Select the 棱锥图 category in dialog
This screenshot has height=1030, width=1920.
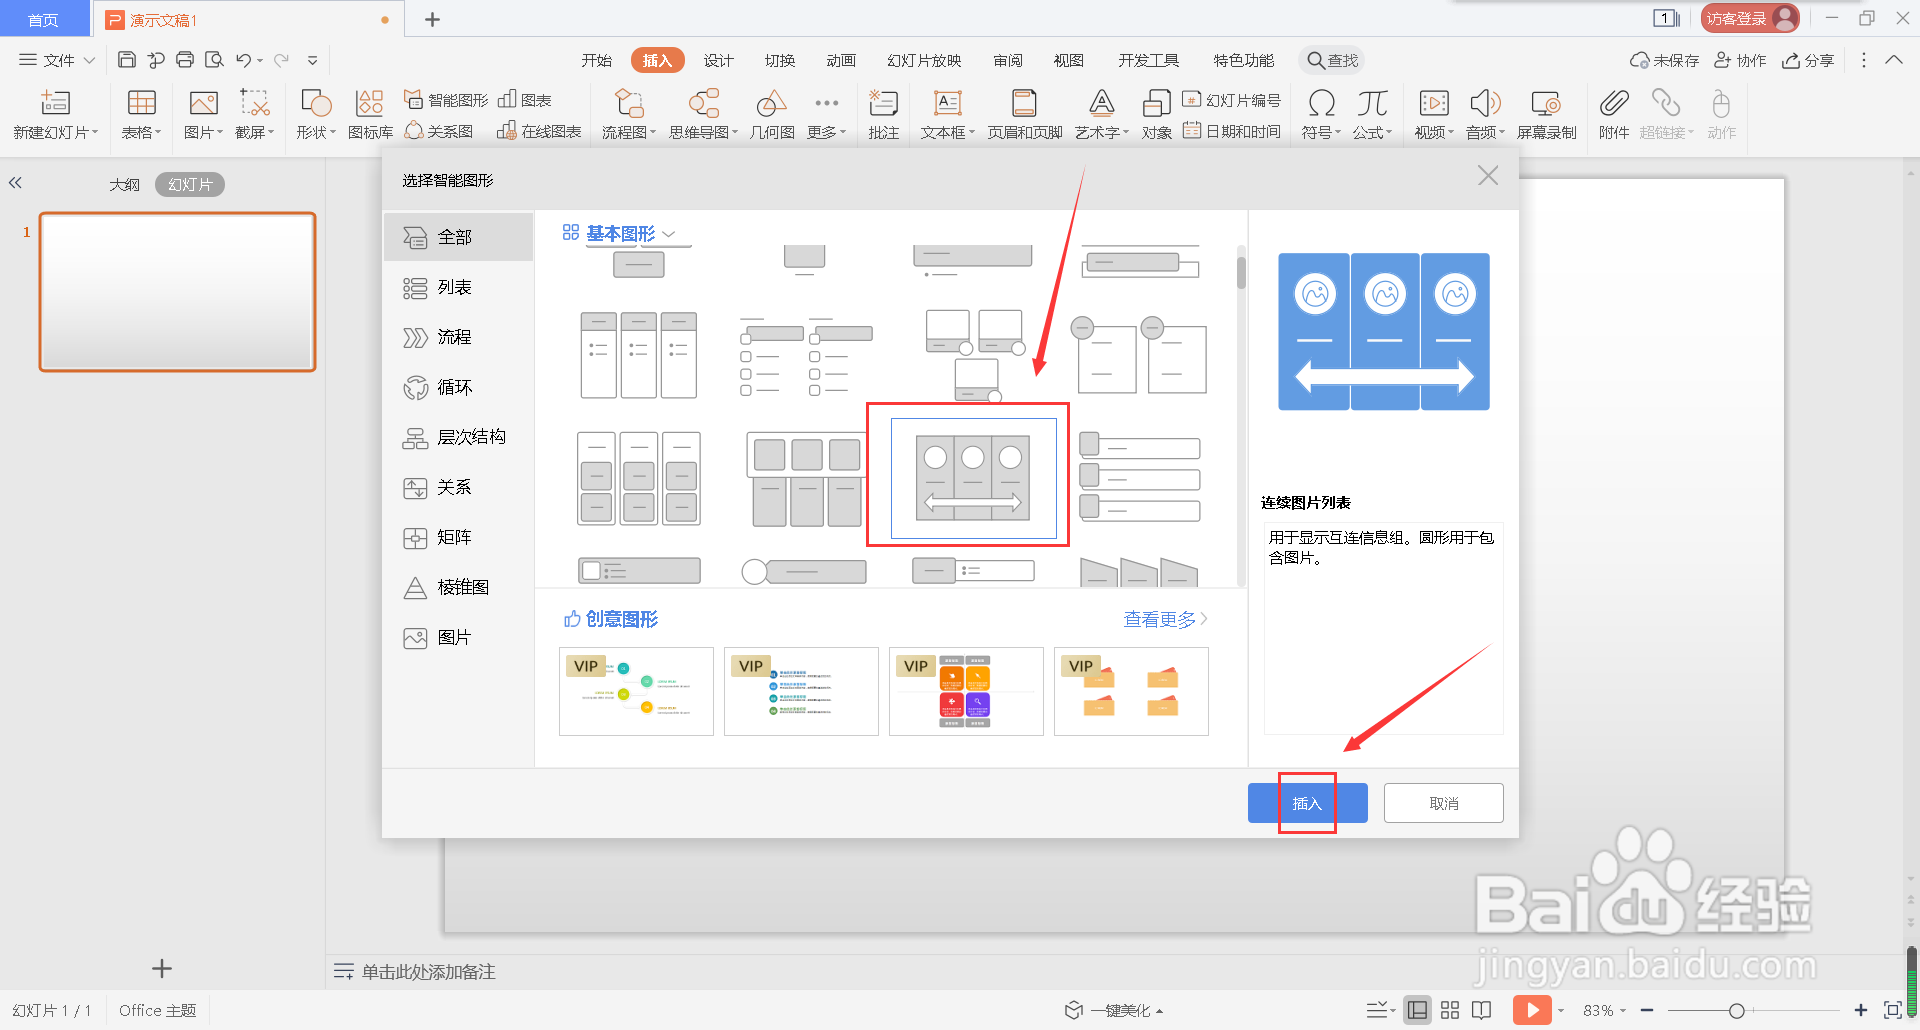[458, 587]
